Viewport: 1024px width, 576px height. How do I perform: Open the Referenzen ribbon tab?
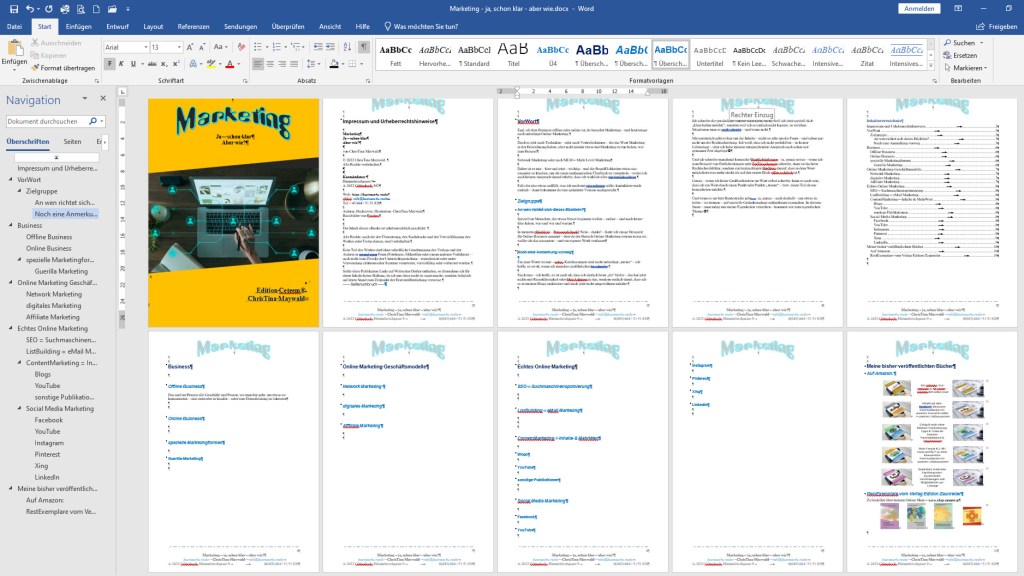[x=193, y=26]
